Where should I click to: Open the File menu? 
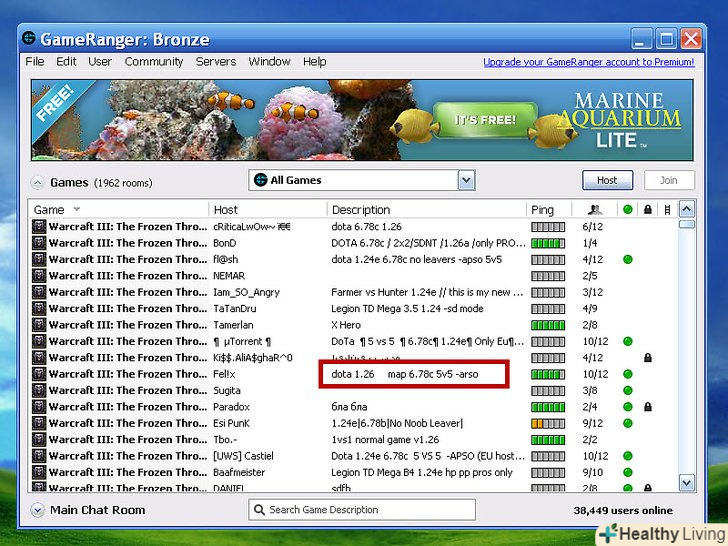coord(35,61)
